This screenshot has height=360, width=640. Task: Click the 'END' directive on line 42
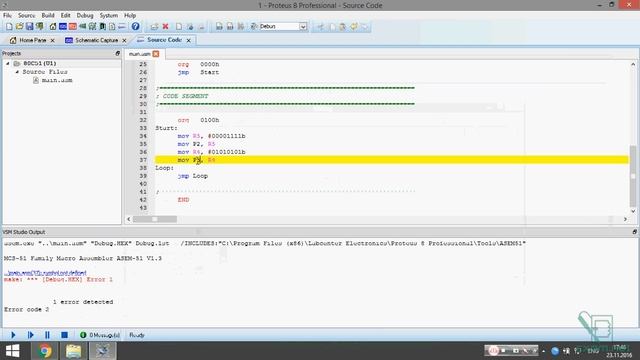(x=183, y=200)
